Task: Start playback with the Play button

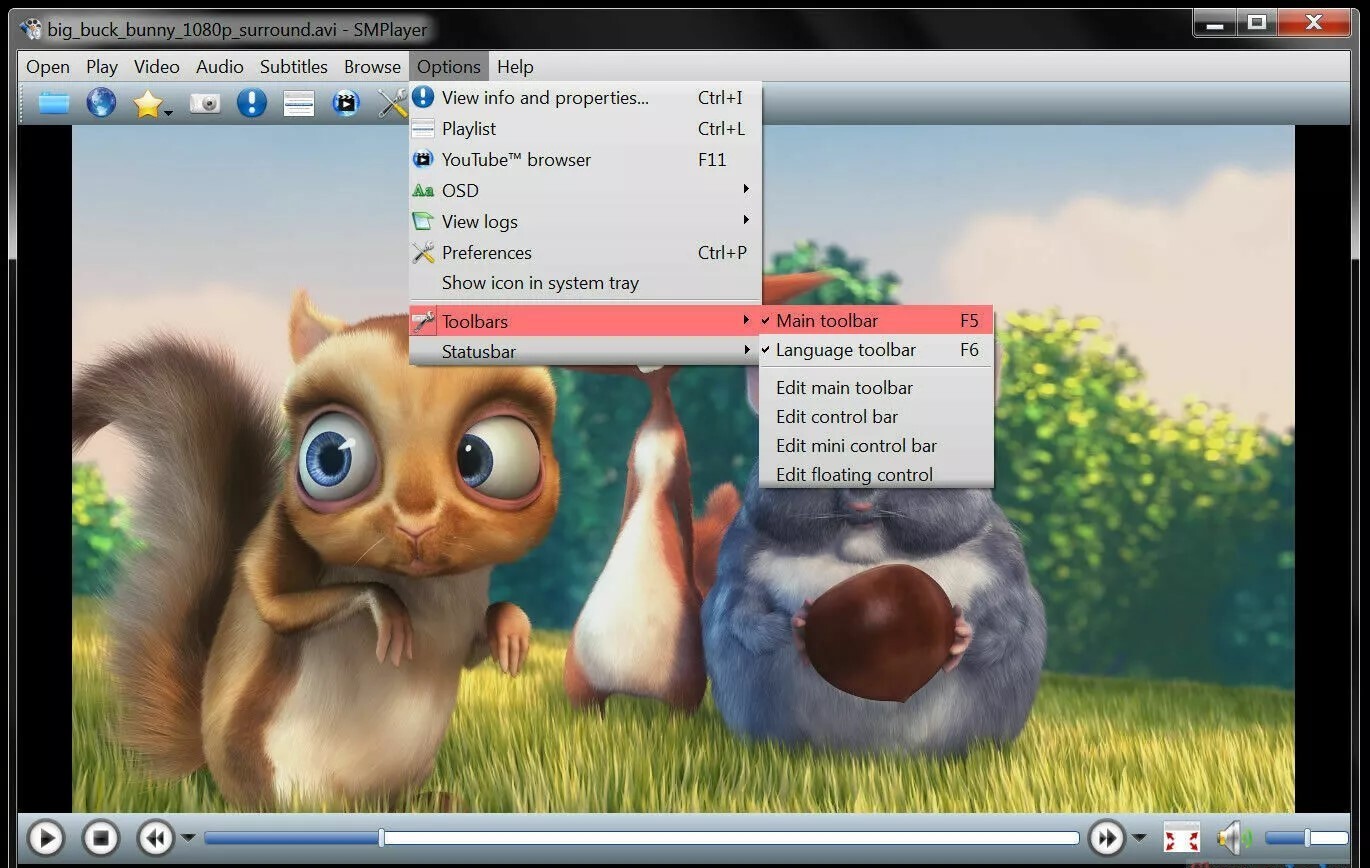Action: pos(45,838)
